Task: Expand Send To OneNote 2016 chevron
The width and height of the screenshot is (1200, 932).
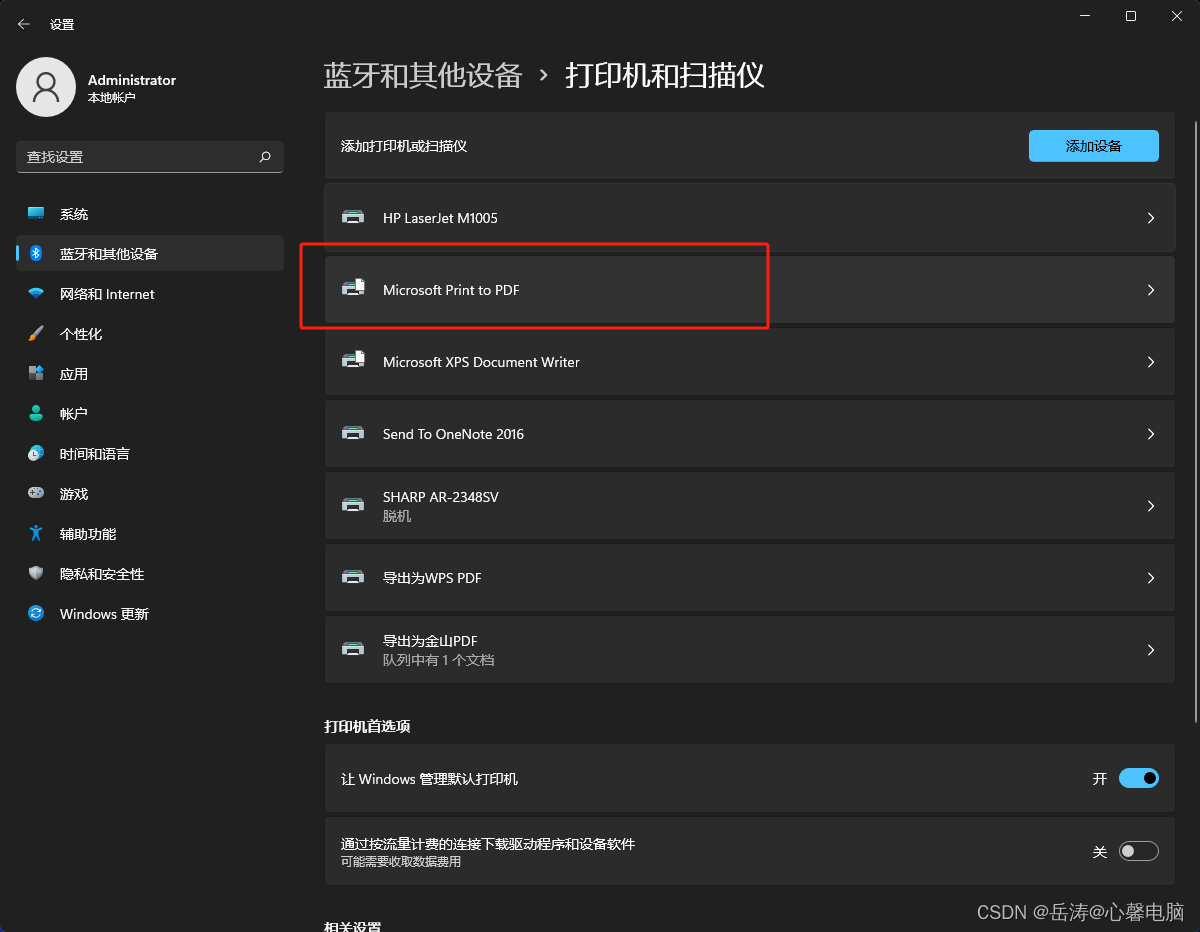Action: pyautogui.click(x=1151, y=434)
